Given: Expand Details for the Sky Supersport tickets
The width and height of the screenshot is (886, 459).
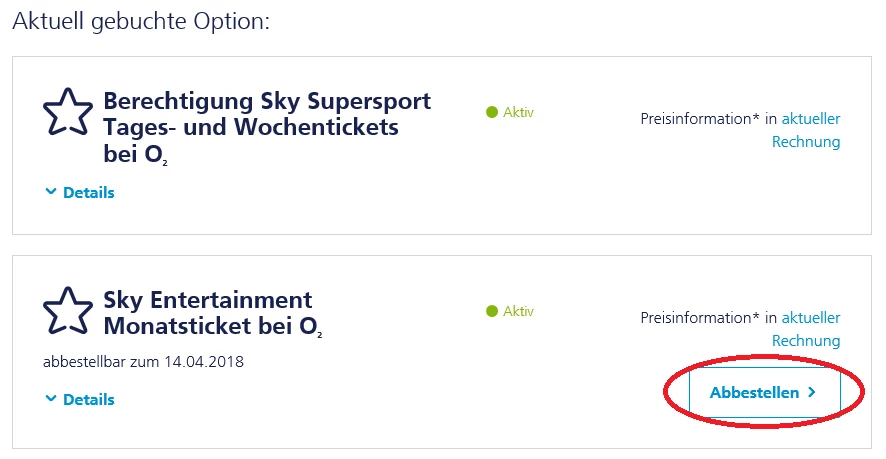Looking at the screenshot, I should [88, 192].
